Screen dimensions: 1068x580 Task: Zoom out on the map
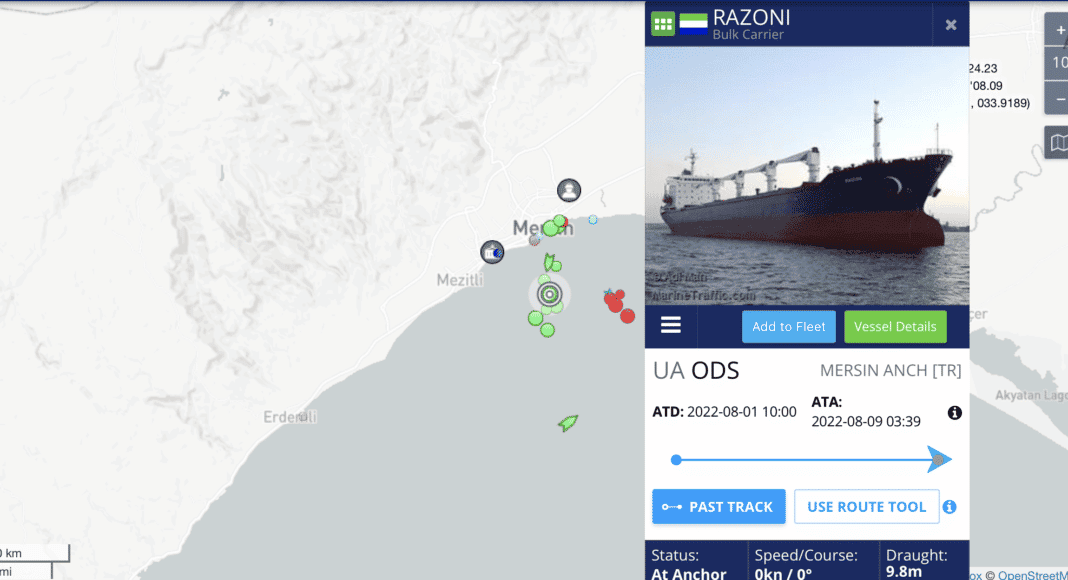[x=1059, y=99]
